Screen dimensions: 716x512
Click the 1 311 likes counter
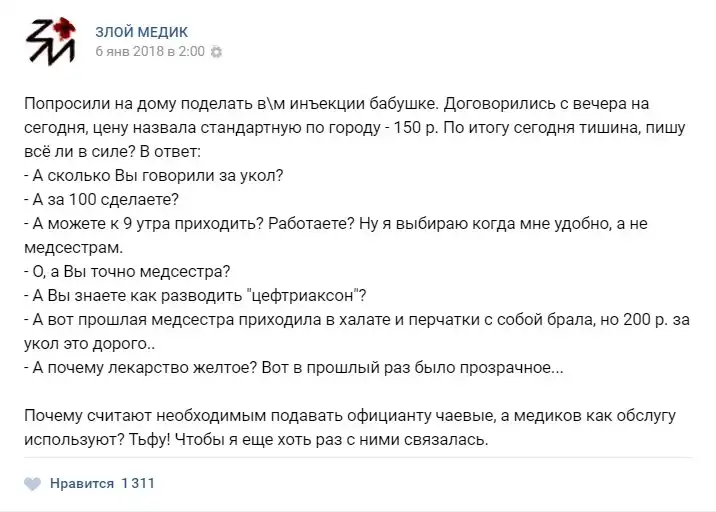[x=137, y=484]
